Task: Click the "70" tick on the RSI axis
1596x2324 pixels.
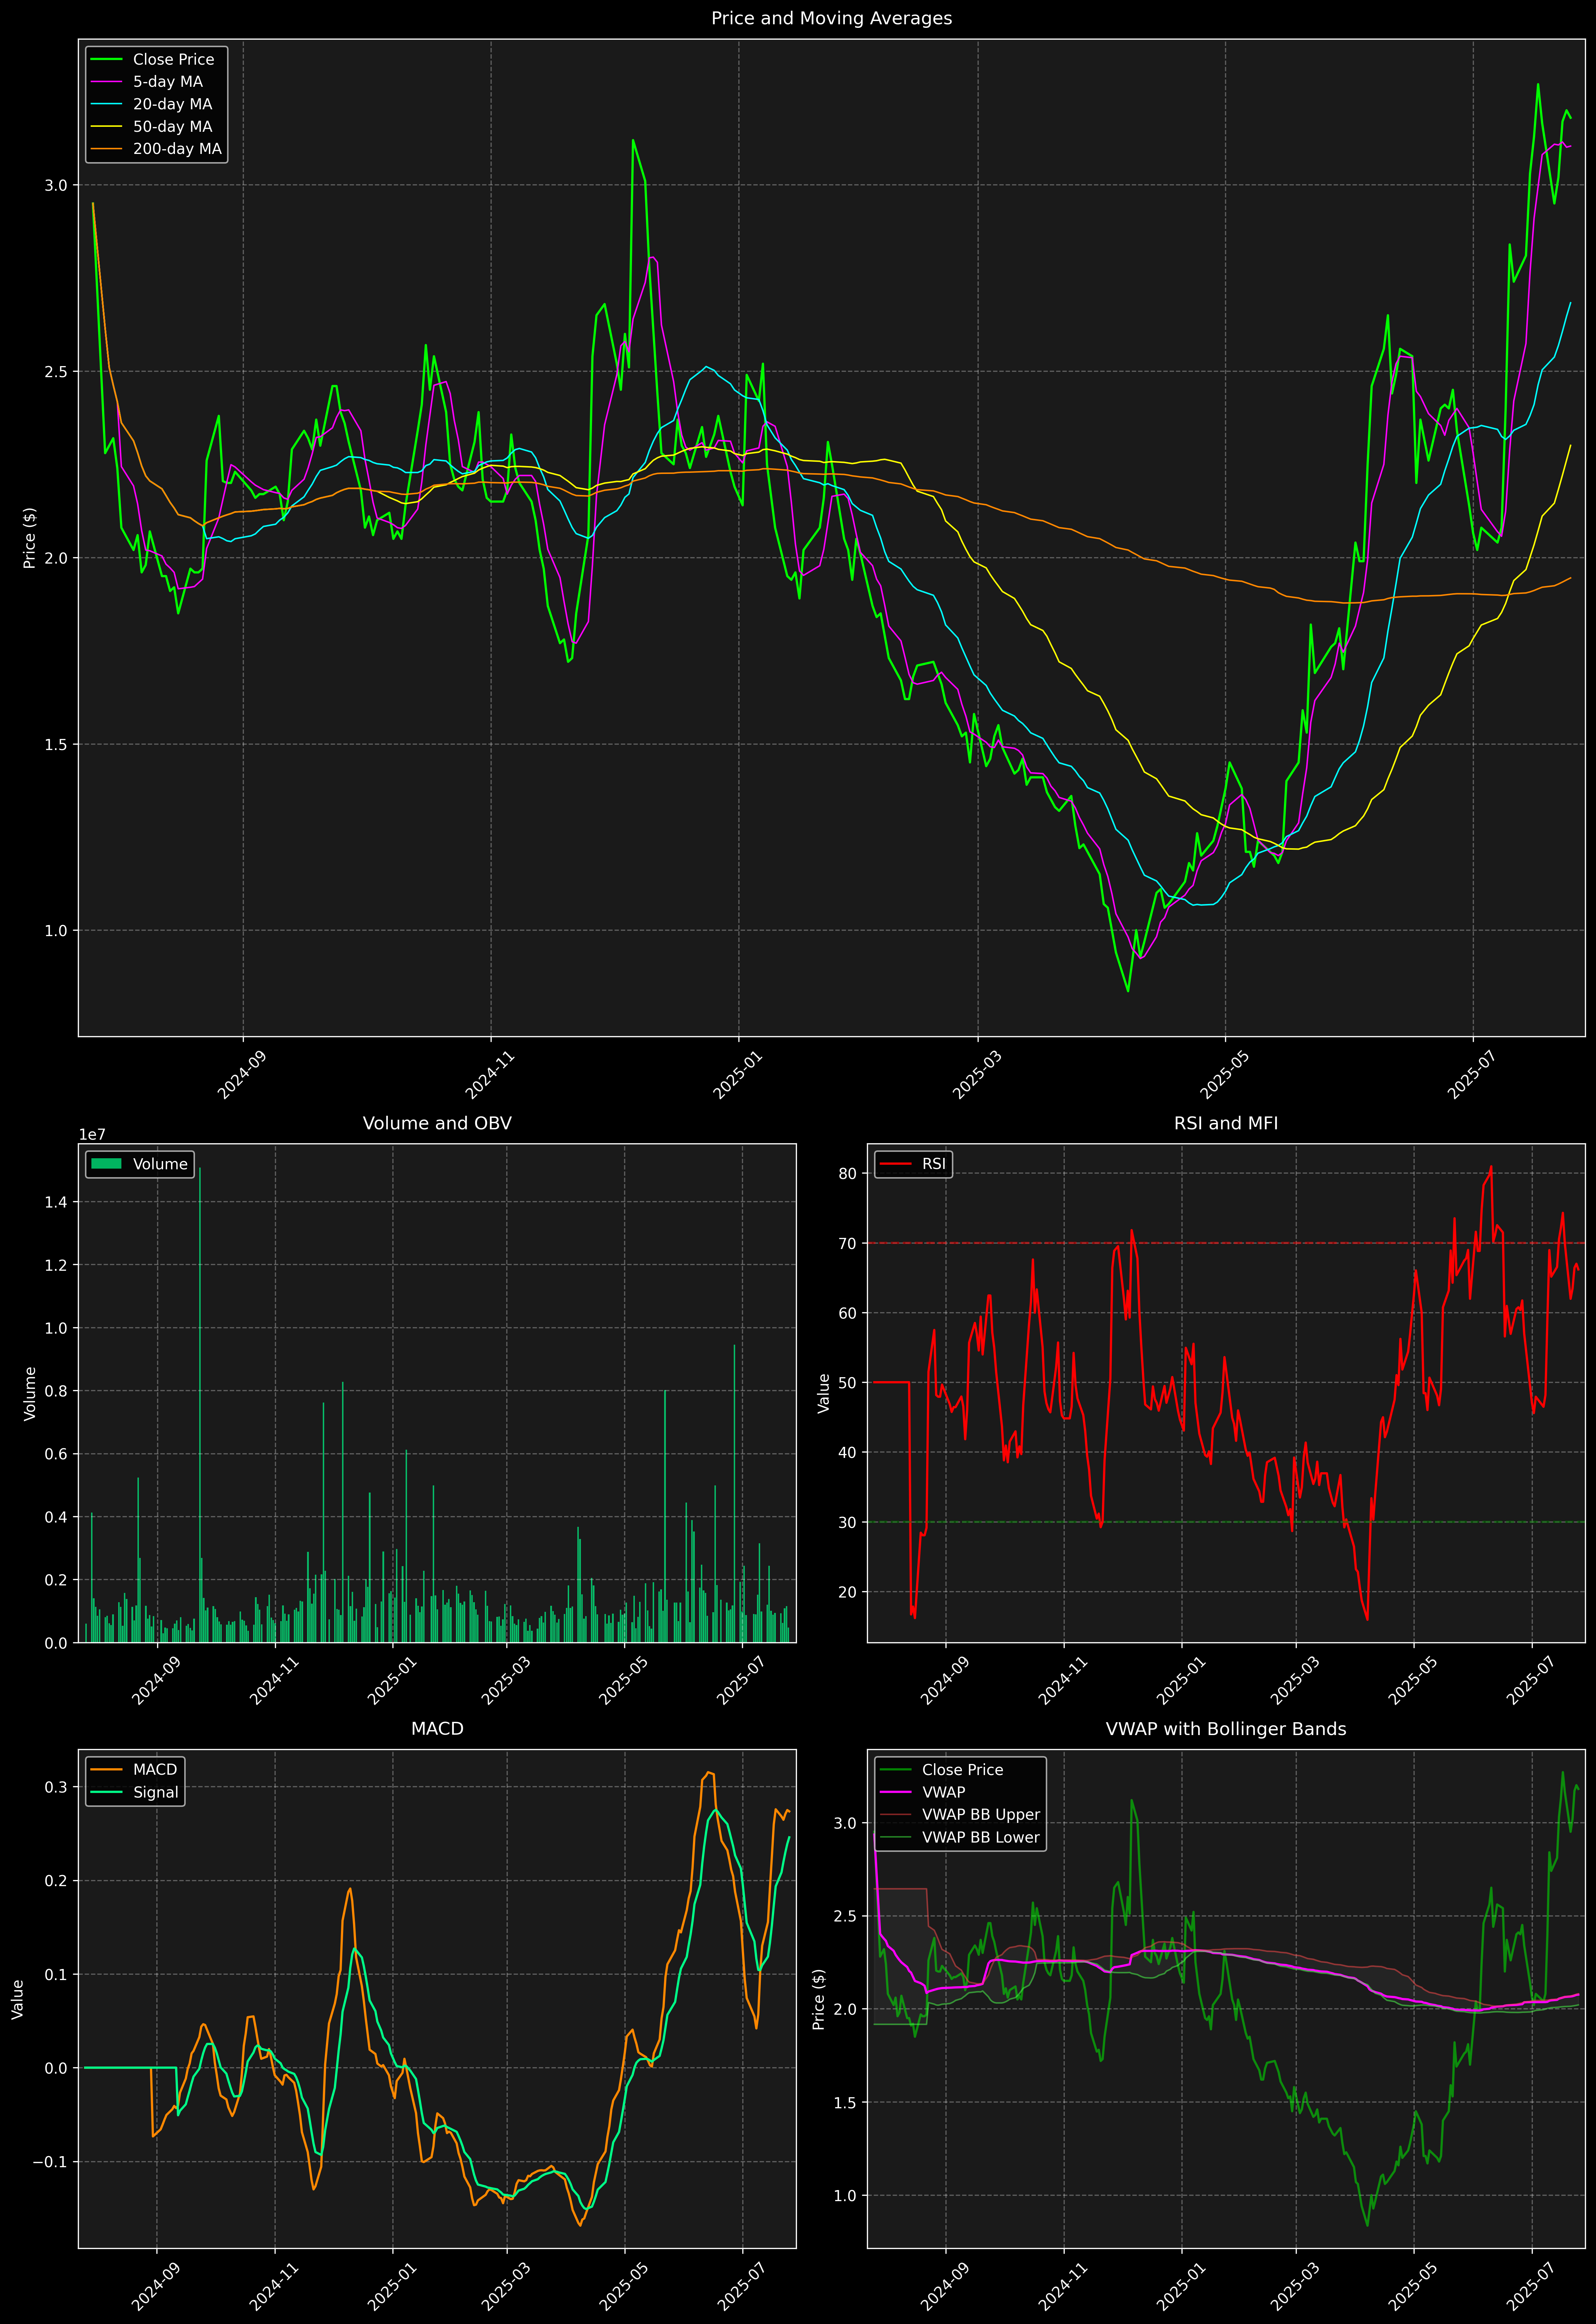Action: pyautogui.click(x=848, y=1244)
